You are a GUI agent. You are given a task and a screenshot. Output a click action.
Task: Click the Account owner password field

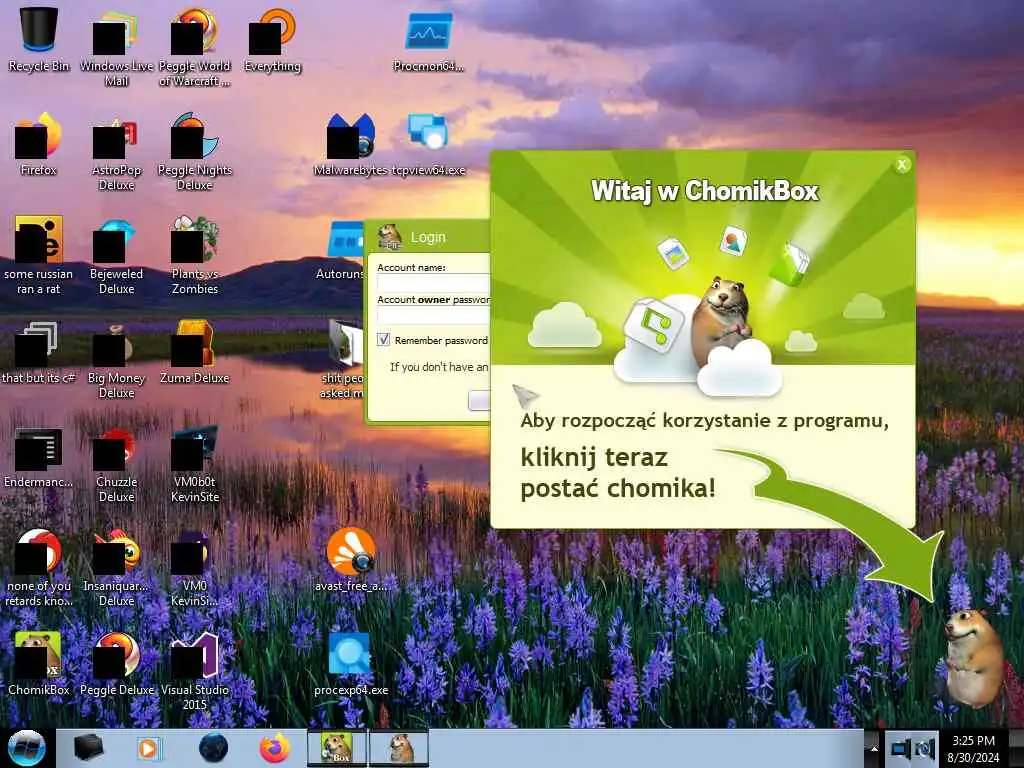(x=433, y=315)
